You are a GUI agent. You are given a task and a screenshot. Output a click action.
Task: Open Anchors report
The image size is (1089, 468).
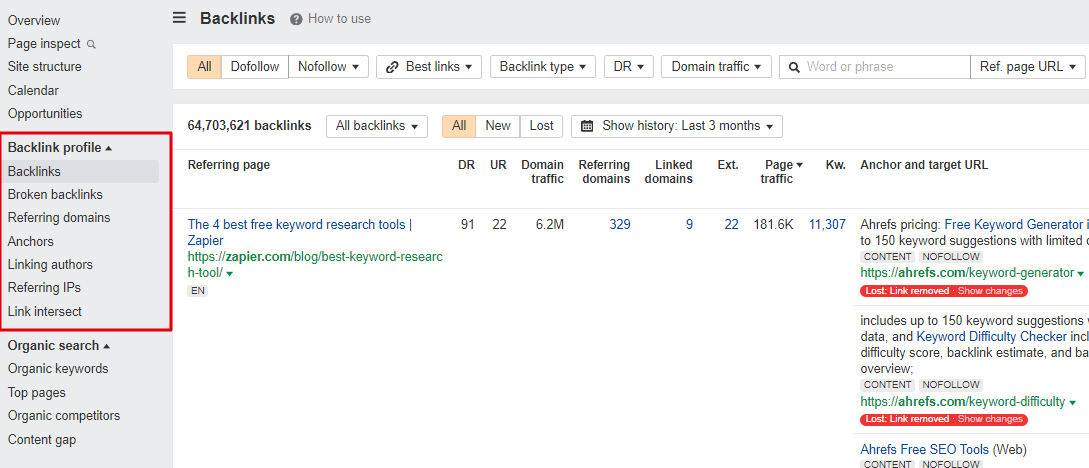[x=31, y=242]
